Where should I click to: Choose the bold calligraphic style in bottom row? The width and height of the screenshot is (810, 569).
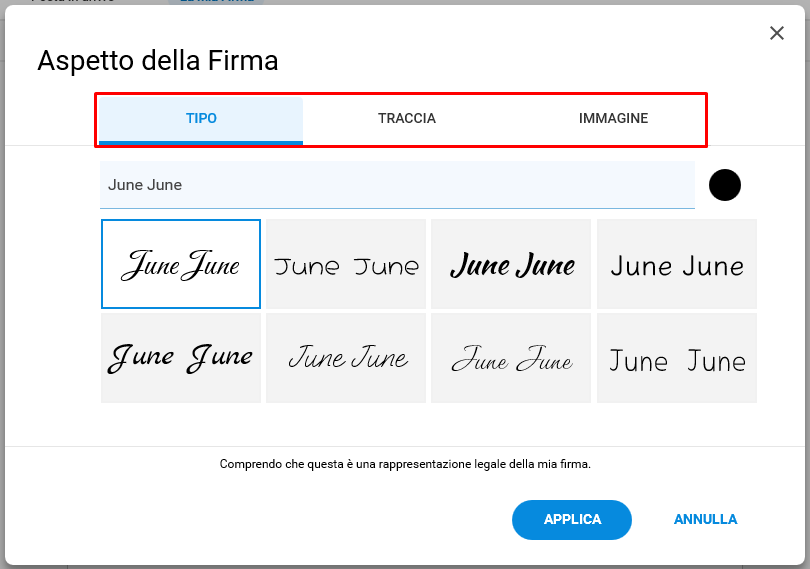(181, 358)
